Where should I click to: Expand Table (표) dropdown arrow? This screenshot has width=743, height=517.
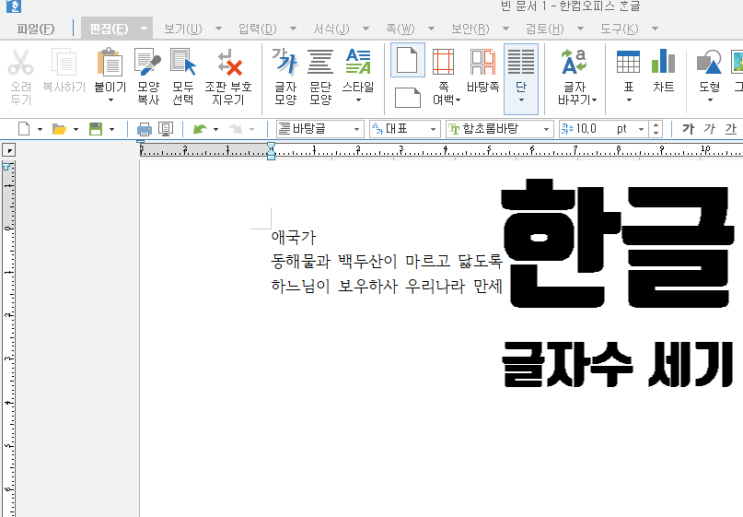click(x=629, y=100)
